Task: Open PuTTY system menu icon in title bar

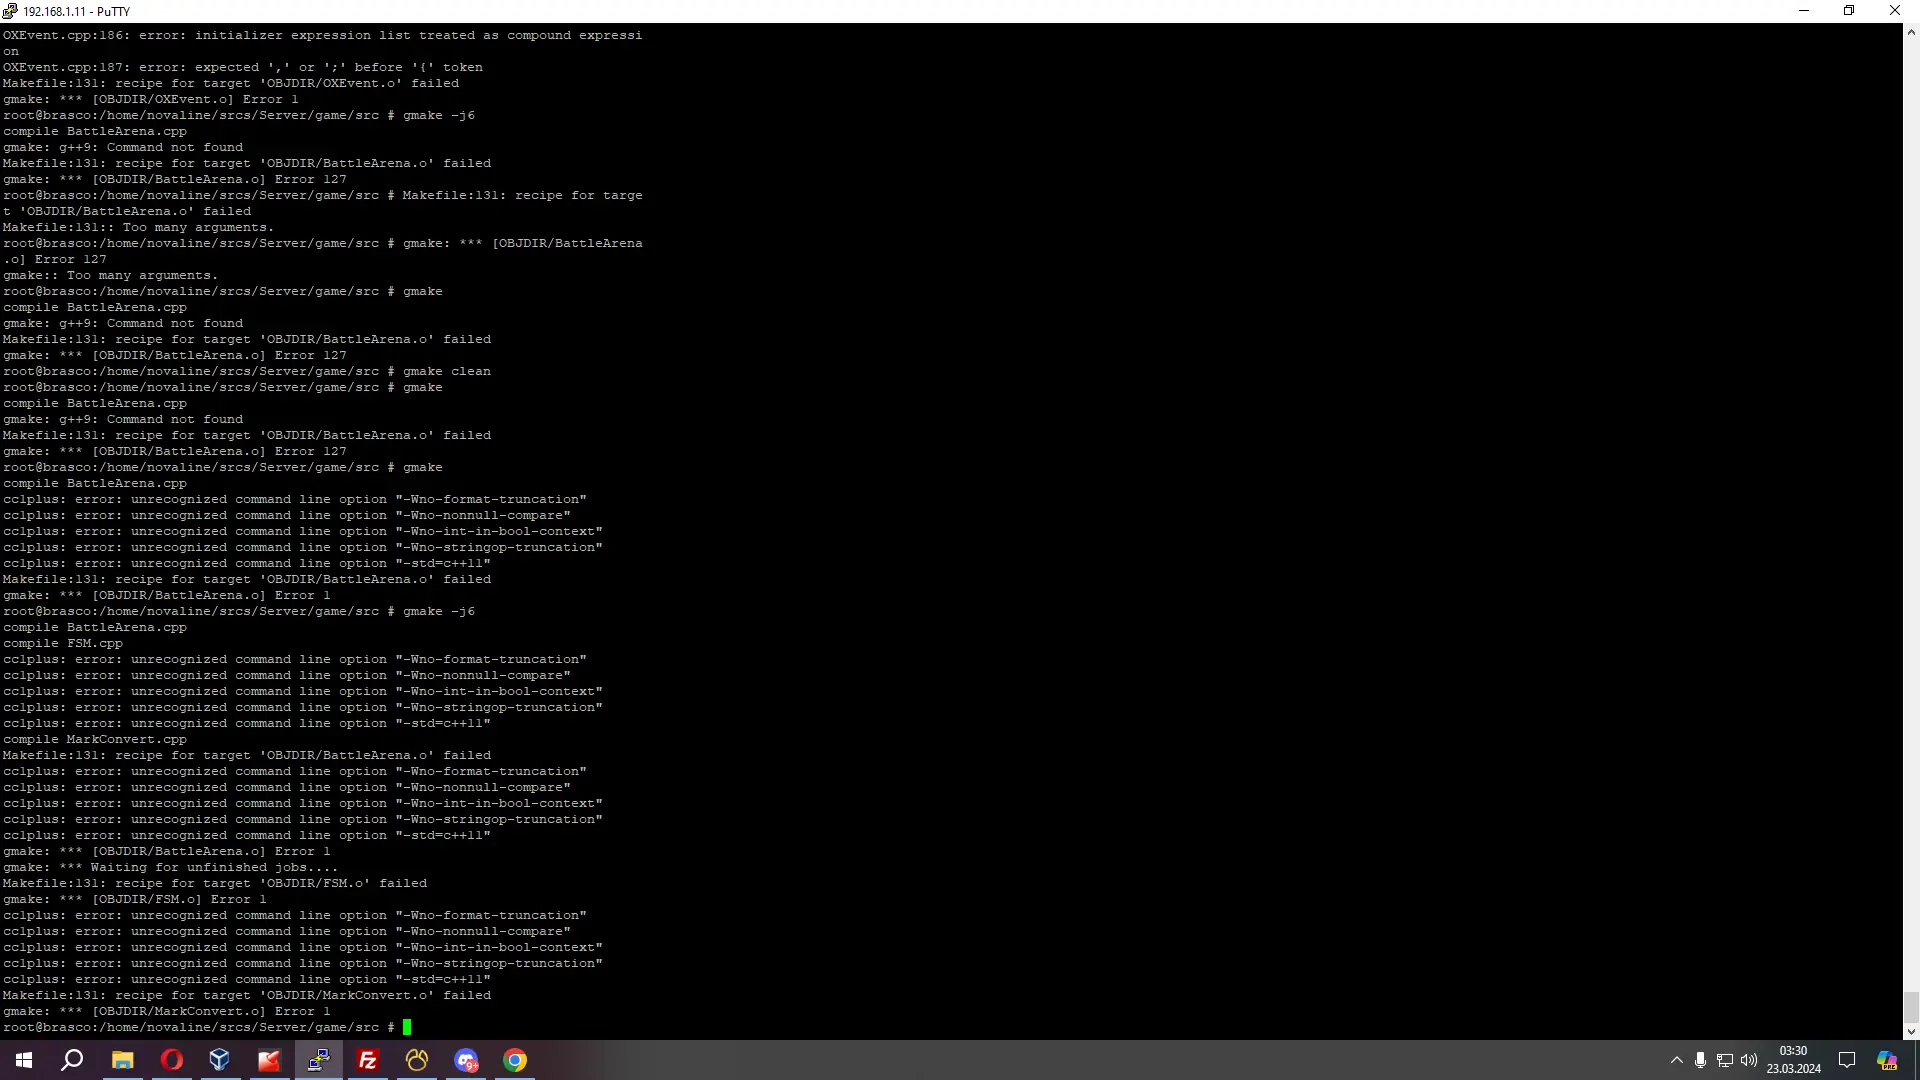Action: 10,11
